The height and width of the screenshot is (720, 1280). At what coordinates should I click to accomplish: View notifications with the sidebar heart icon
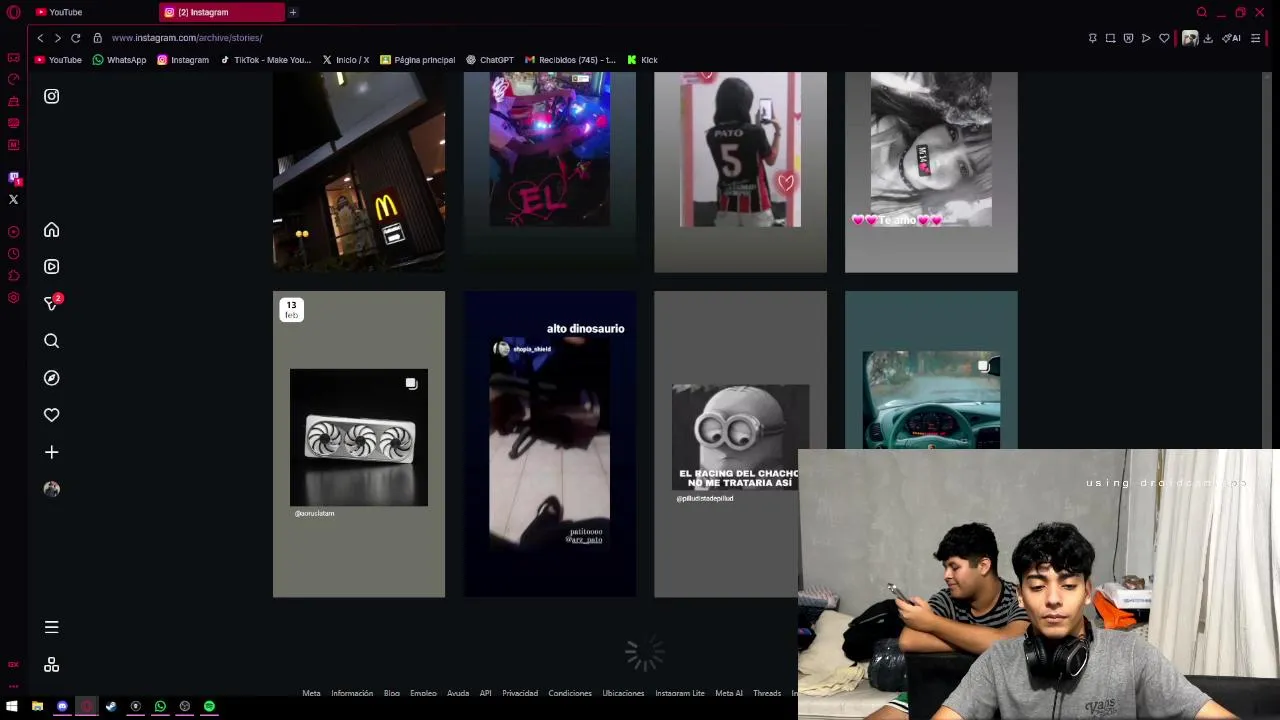[x=51, y=415]
